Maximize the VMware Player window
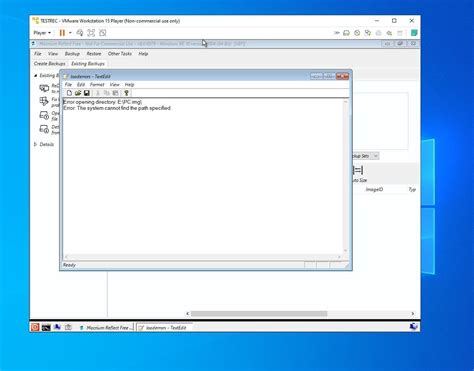 (x=394, y=21)
